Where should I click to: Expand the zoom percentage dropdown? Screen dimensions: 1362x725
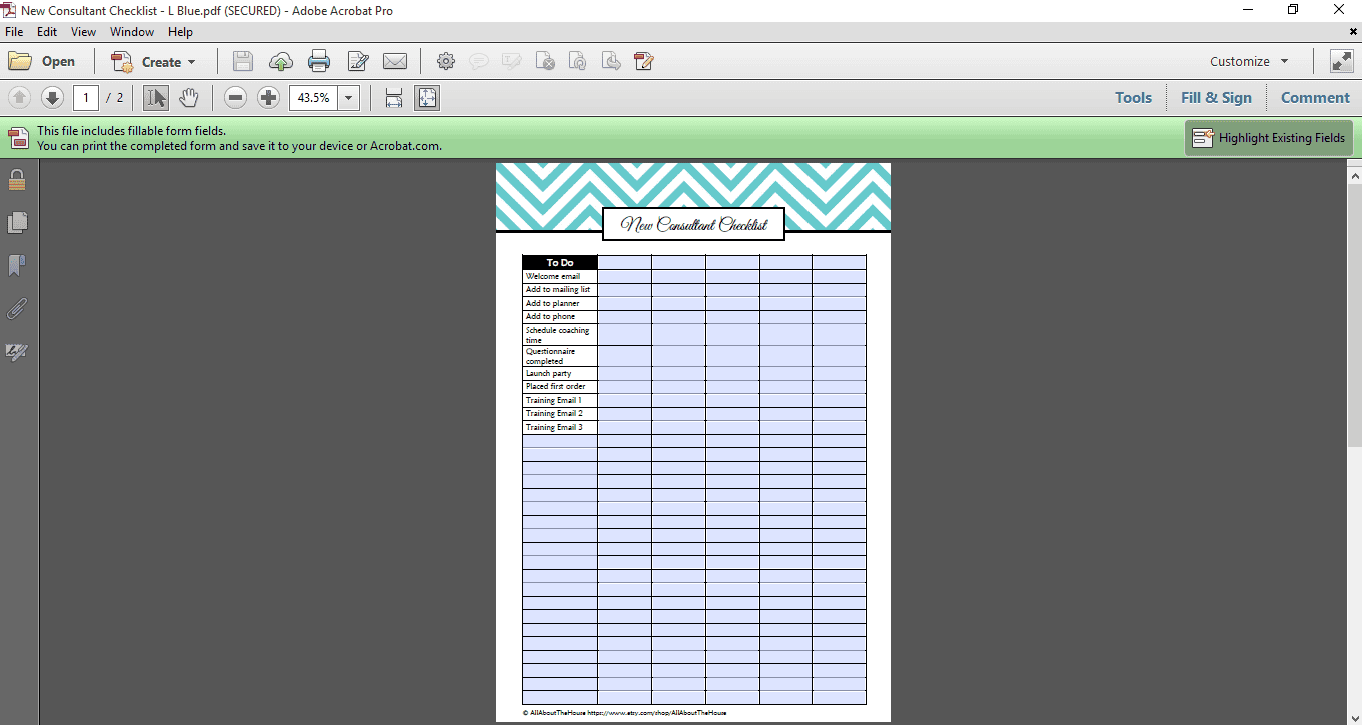click(349, 98)
